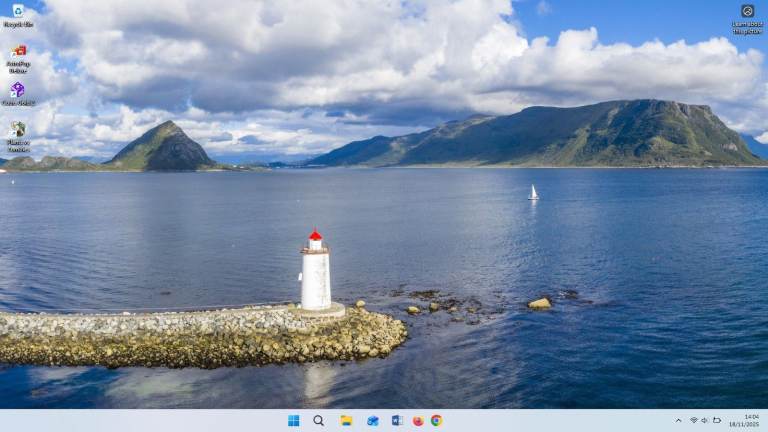Open Outlook from the taskbar
The width and height of the screenshot is (768, 432).
(x=372, y=421)
